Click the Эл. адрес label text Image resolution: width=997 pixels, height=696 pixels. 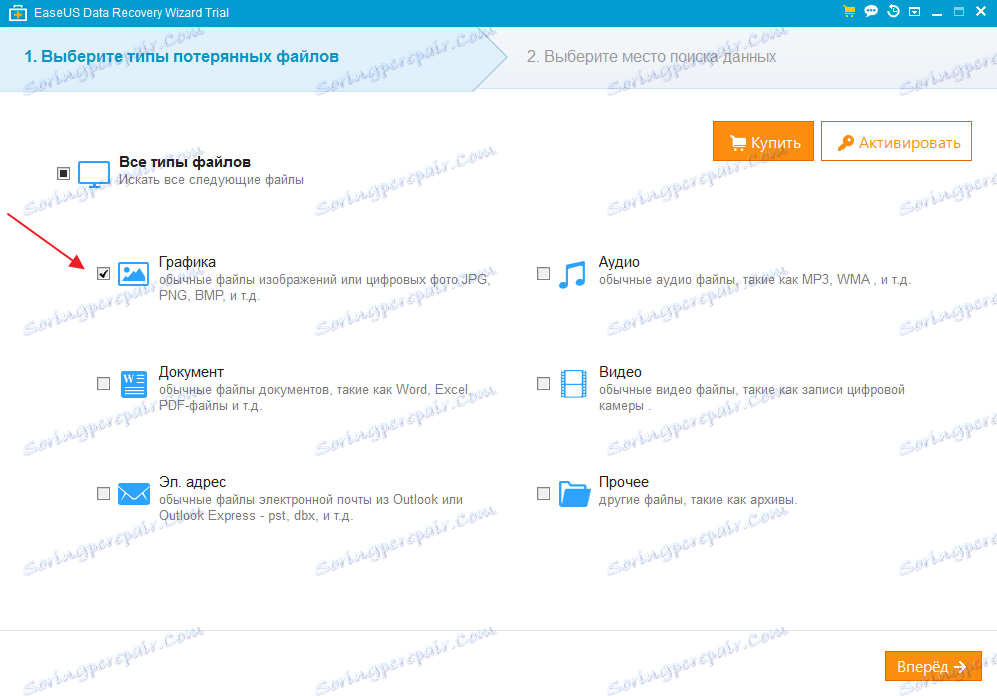click(x=192, y=482)
